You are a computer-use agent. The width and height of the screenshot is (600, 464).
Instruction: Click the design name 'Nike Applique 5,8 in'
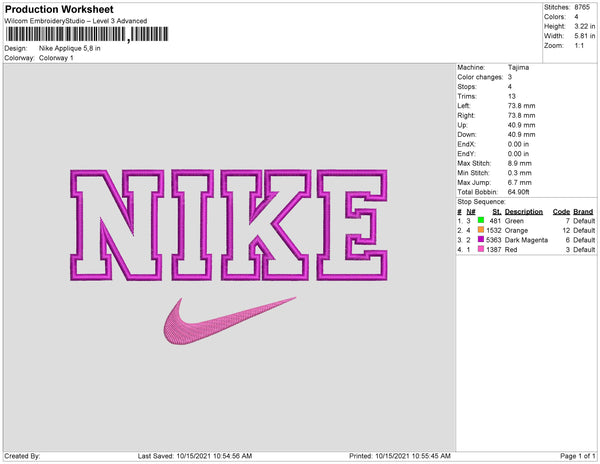click(x=70, y=48)
